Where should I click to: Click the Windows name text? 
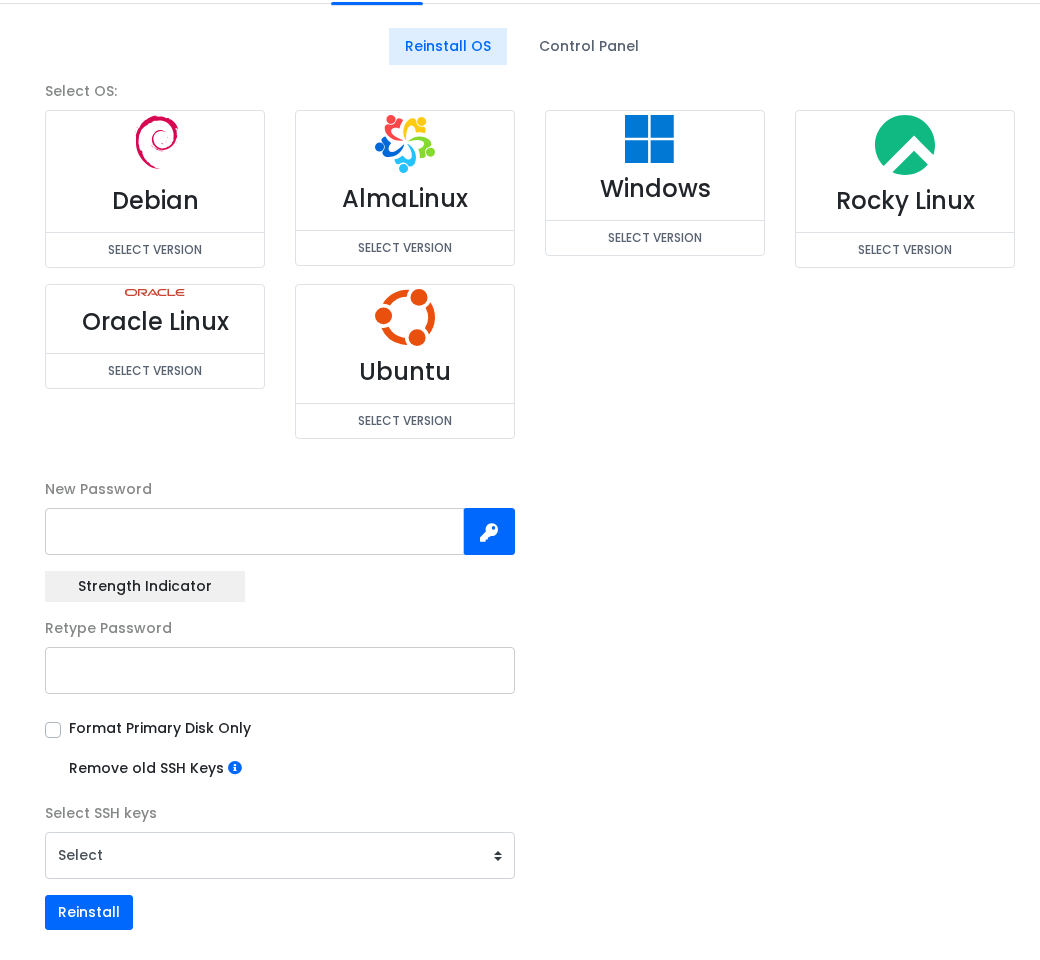655,189
